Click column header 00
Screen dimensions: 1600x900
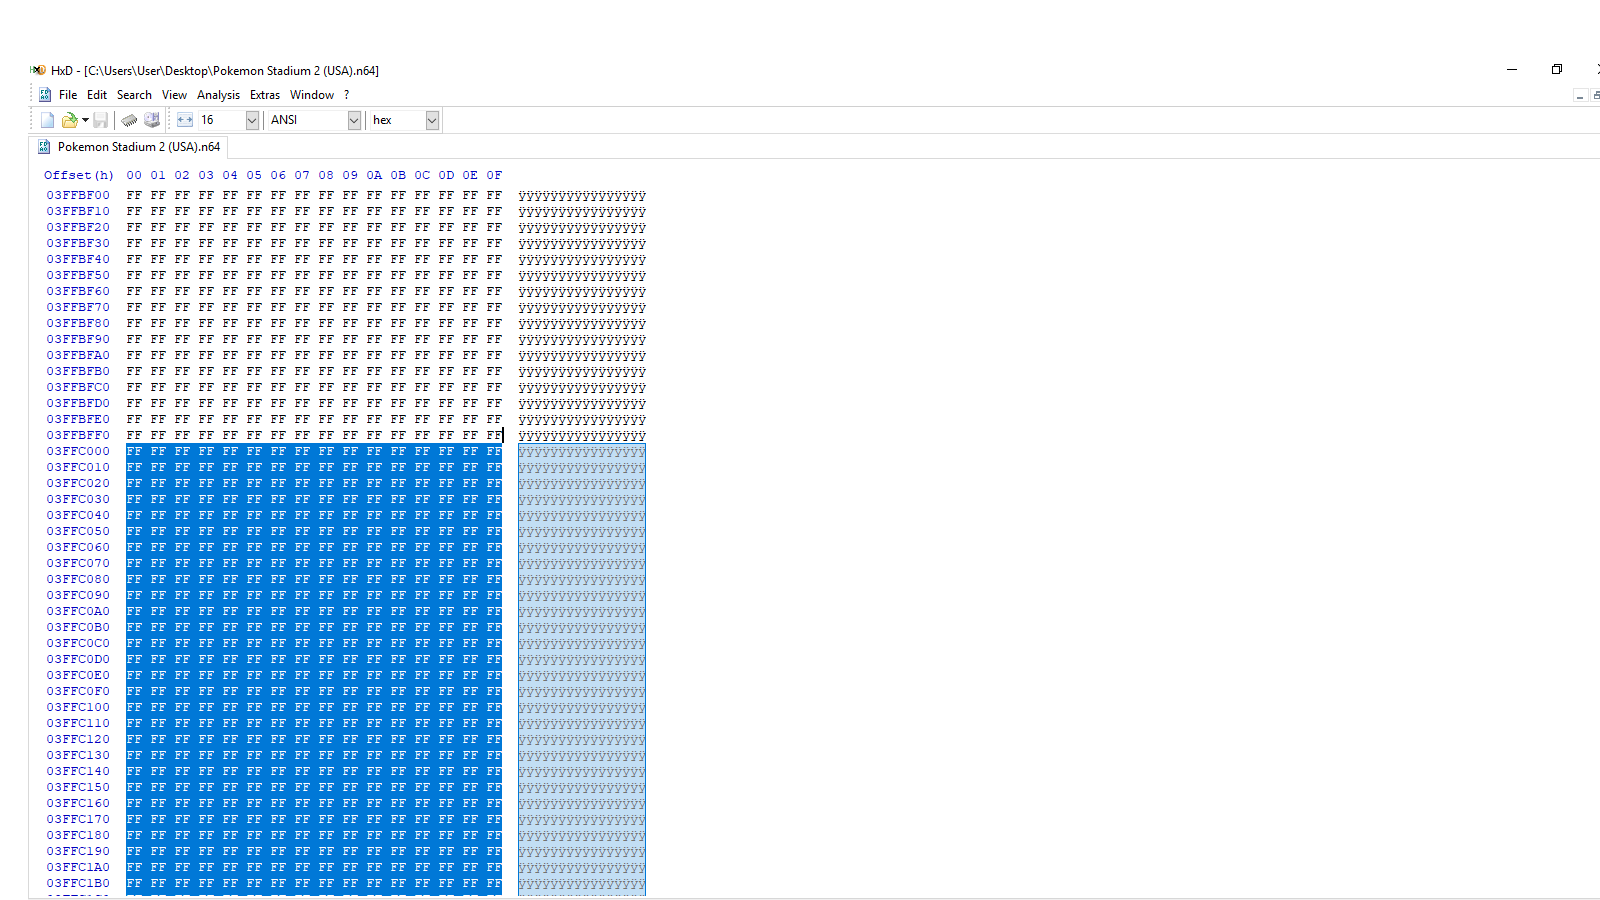click(134, 175)
